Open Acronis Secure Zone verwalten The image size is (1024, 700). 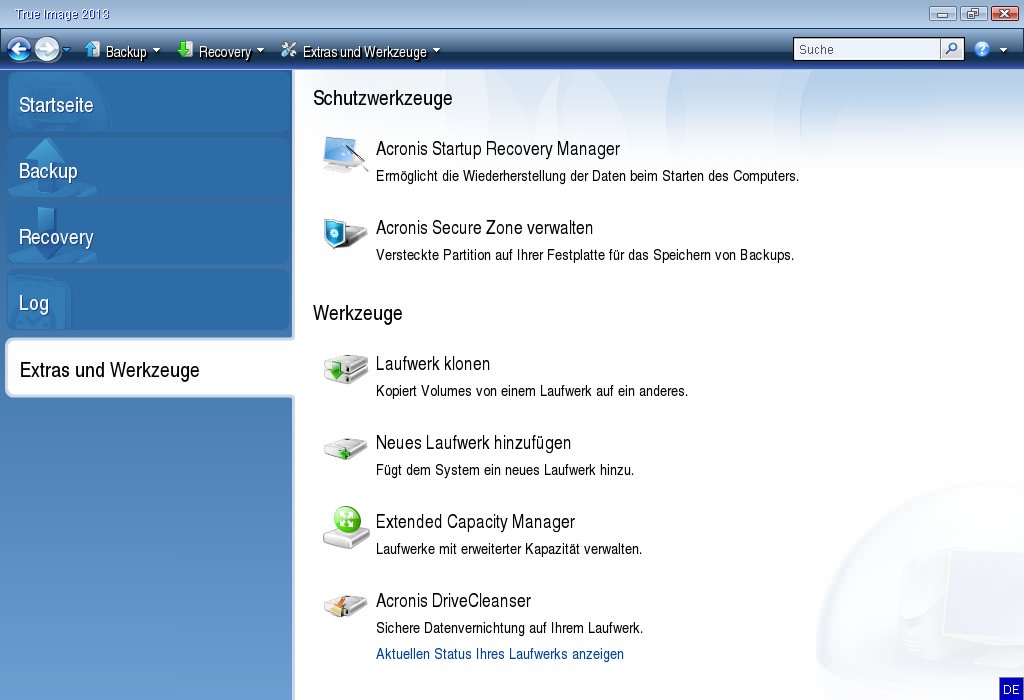point(484,227)
